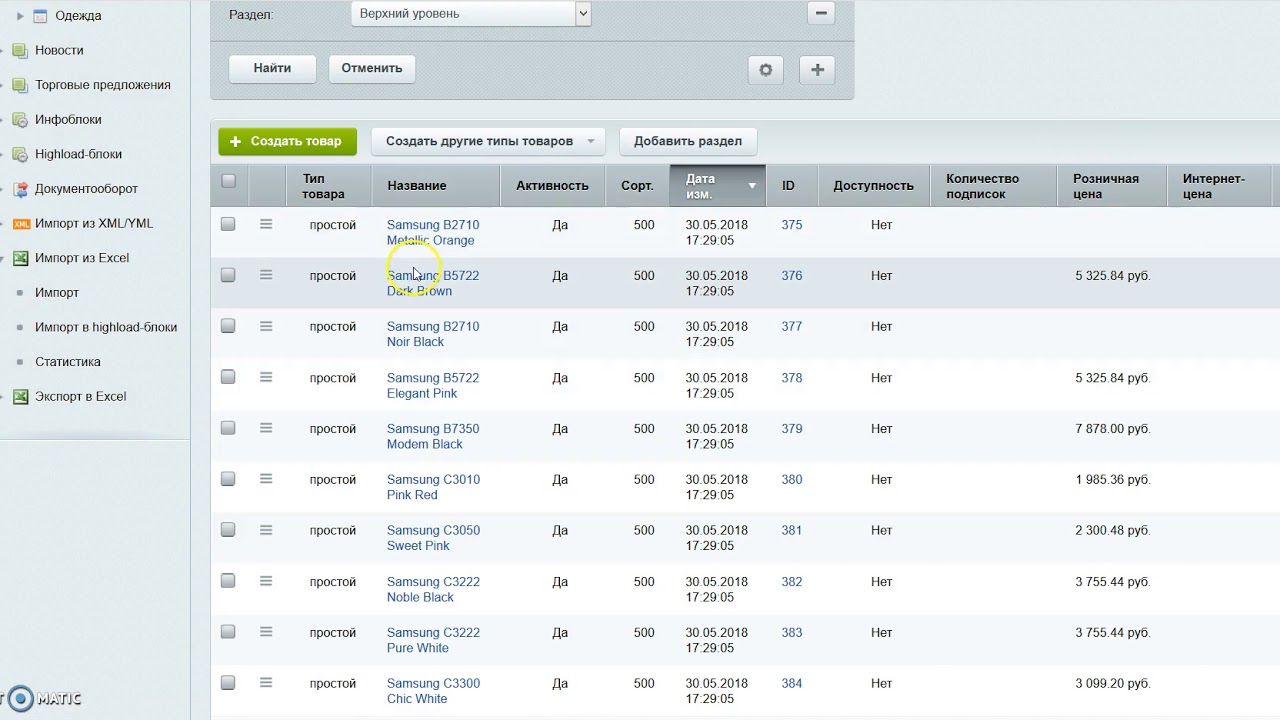This screenshot has width=1280, height=720.
Task: Open row menu for Samsung C3222 Pure White
Action: (266, 632)
